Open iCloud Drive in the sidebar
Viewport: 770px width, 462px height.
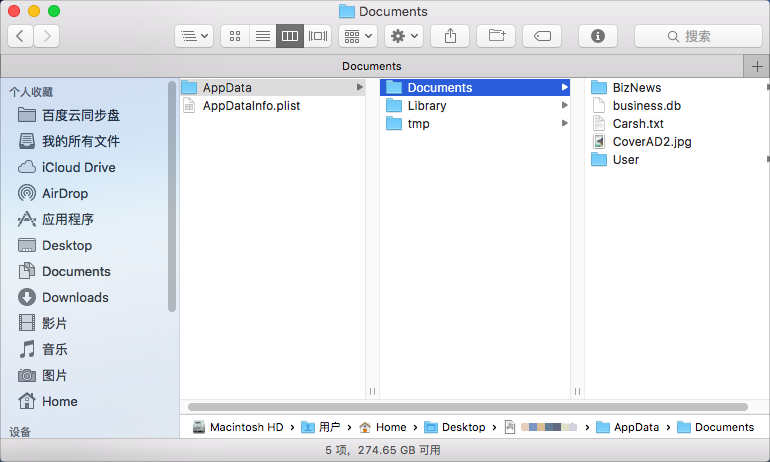67,167
